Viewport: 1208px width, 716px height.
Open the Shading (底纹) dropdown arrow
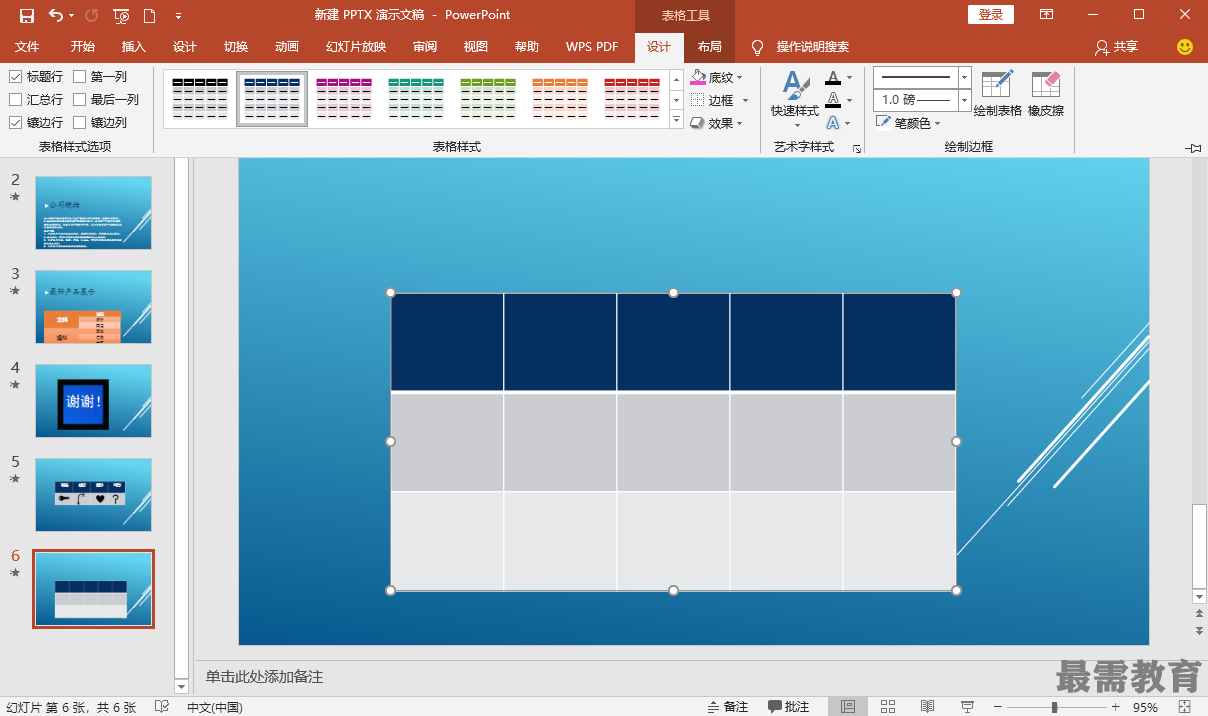click(x=740, y=78)
